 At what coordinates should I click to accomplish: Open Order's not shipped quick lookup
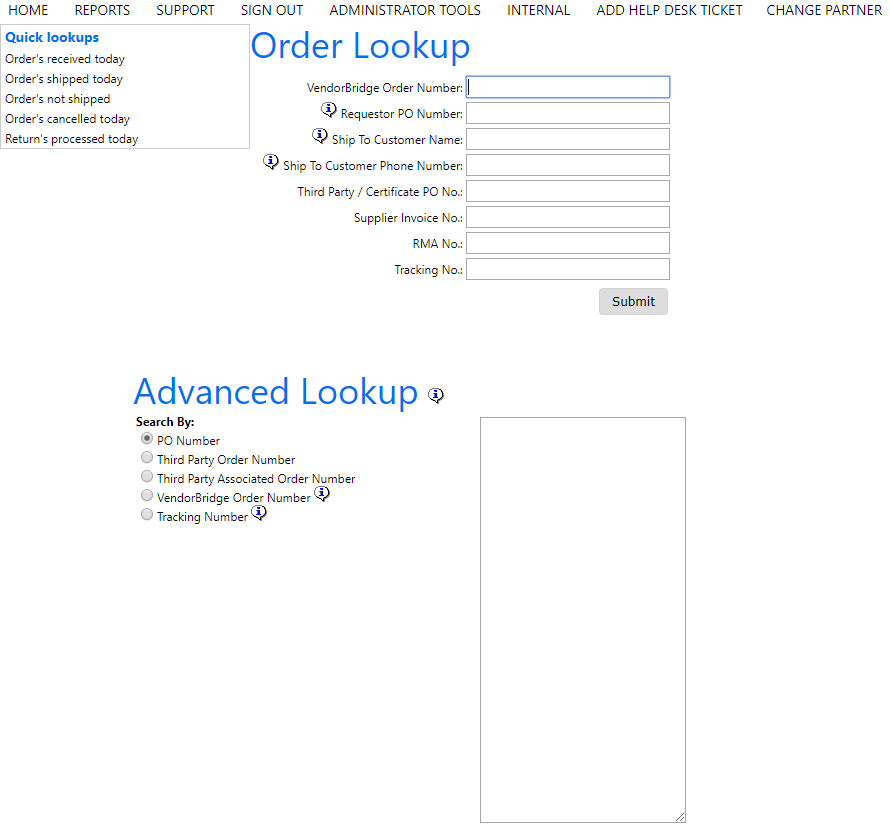point(58,99)
